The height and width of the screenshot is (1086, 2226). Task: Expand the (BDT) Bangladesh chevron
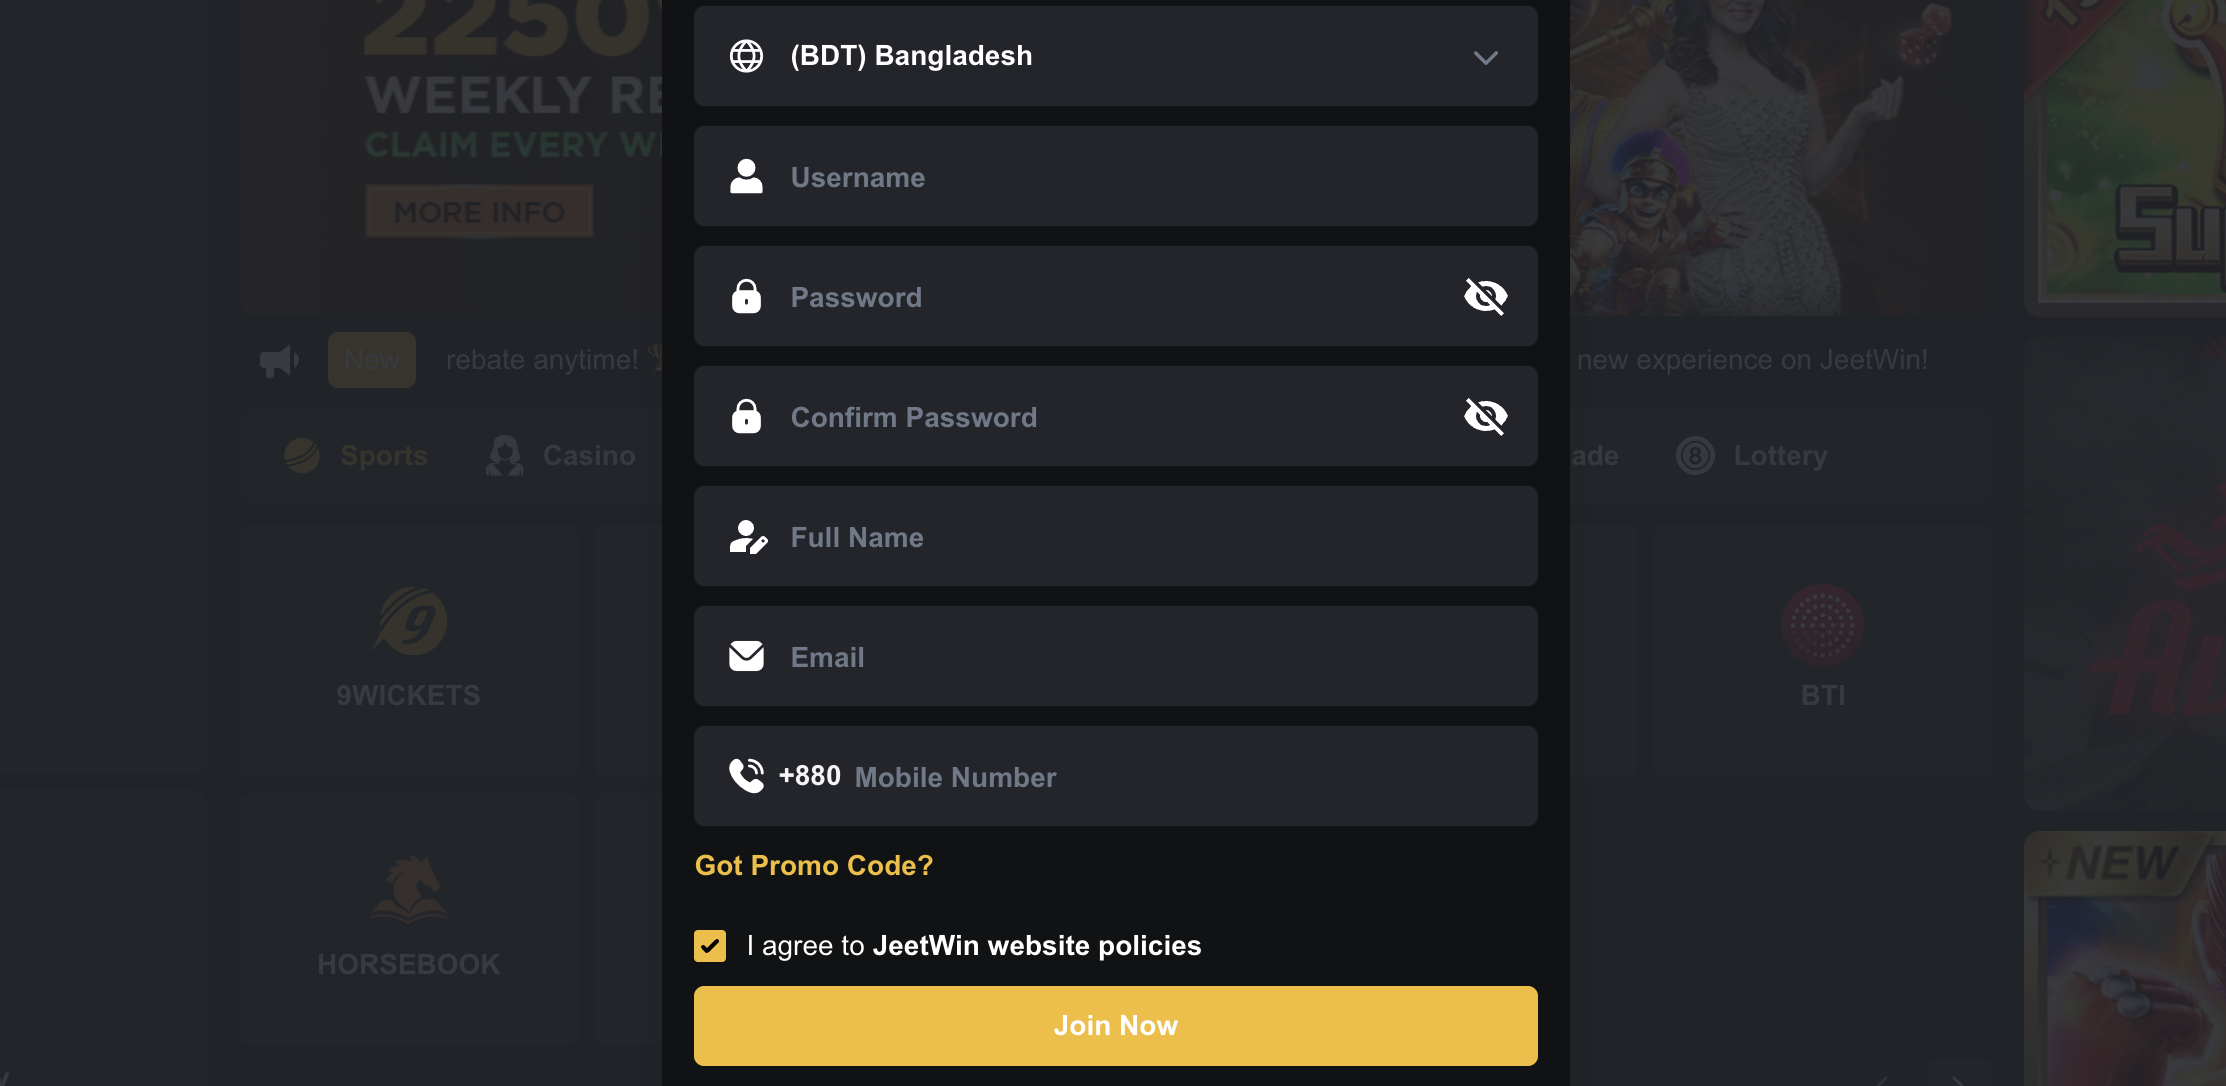1486,57
